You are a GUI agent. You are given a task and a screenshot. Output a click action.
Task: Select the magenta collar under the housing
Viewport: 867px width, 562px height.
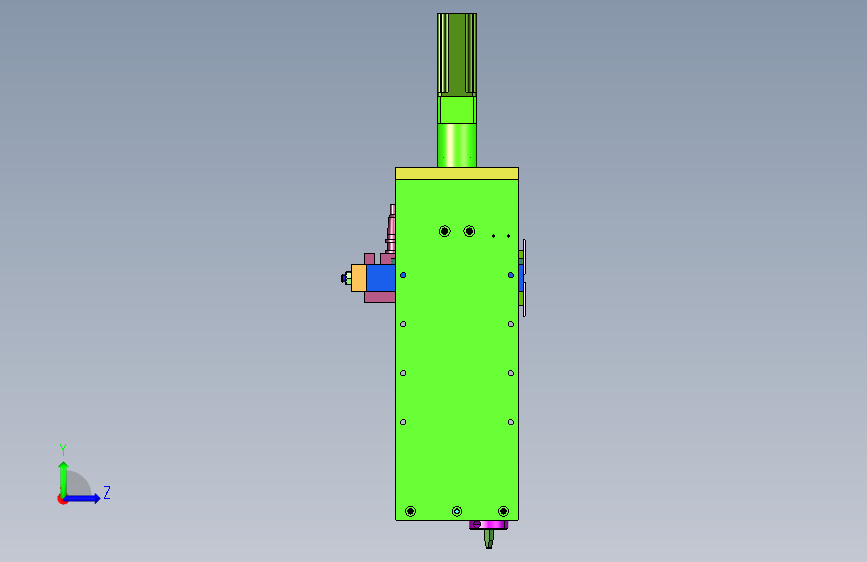click(x=489, y=525)
